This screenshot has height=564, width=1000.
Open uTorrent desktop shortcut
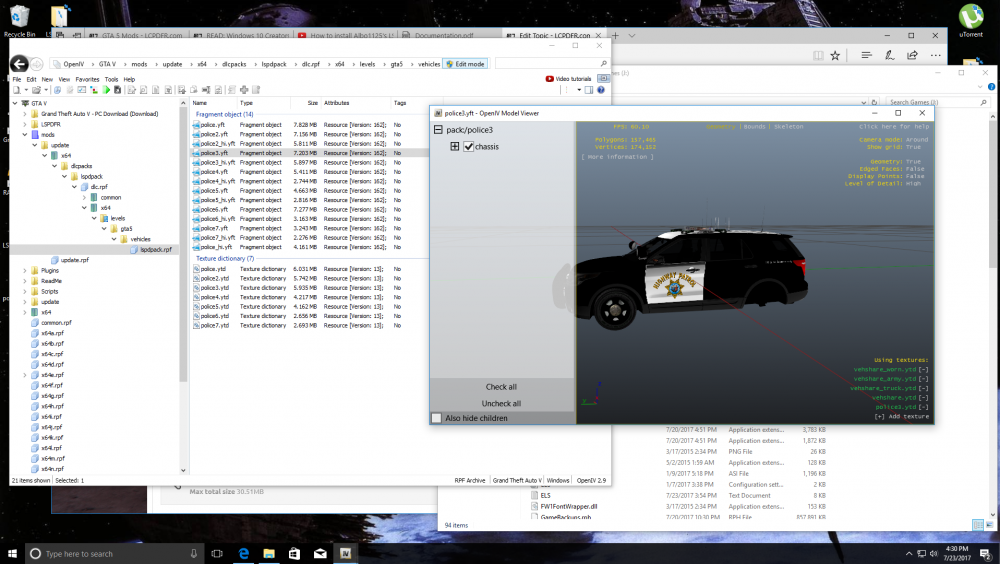[970, 18]
